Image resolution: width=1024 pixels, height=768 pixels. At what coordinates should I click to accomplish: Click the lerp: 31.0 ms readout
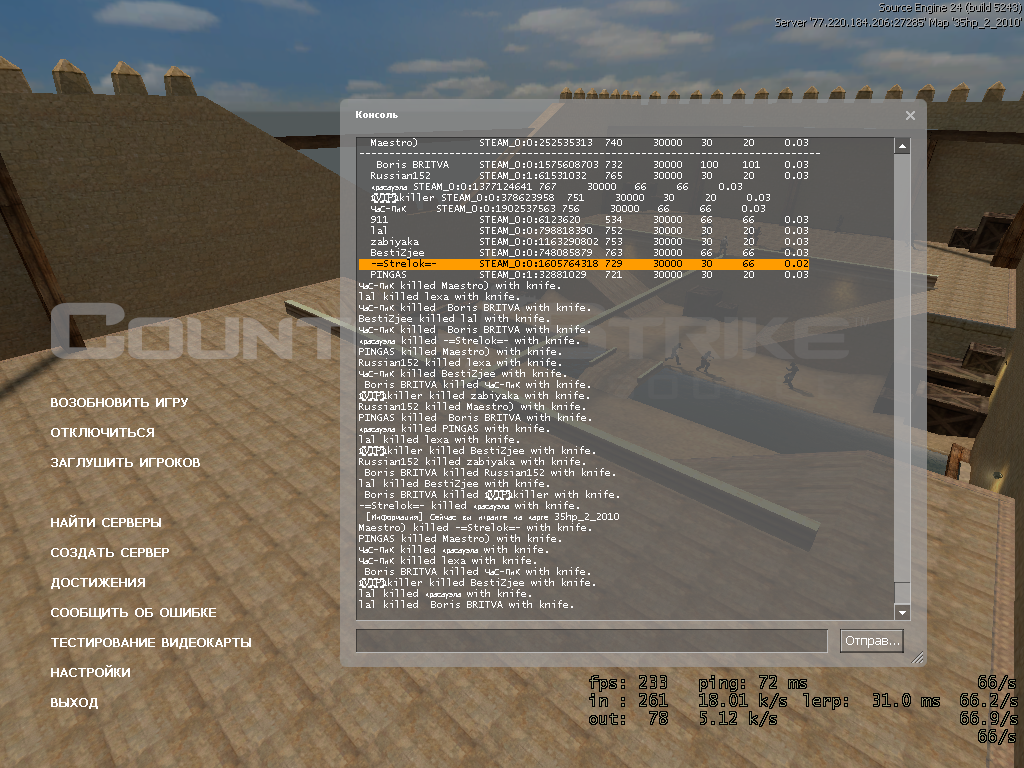click(x=871, y=701)
